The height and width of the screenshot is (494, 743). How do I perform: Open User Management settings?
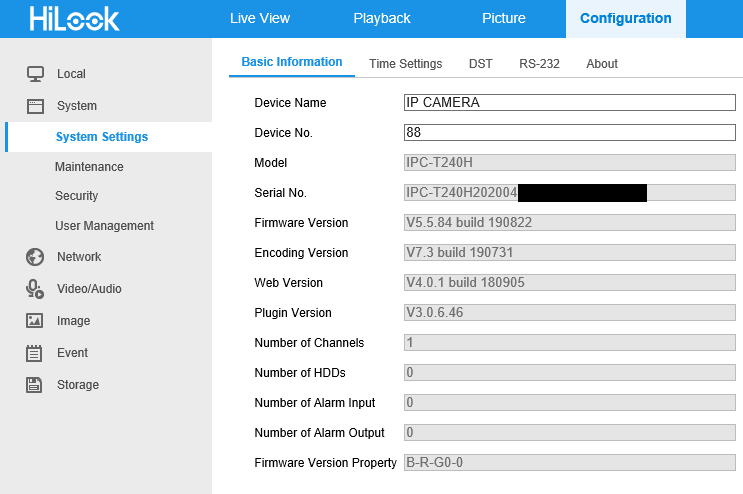pos(104,226)
